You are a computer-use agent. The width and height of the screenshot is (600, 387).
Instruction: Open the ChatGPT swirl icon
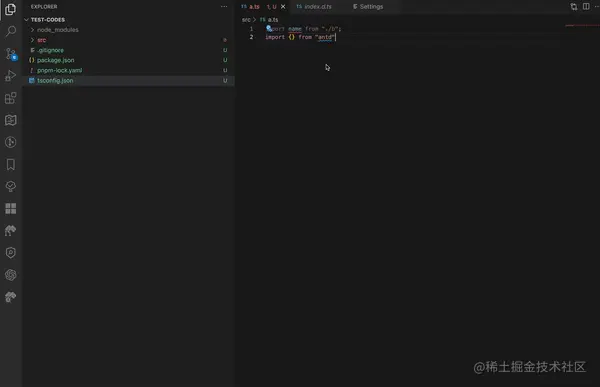[11, 275]
